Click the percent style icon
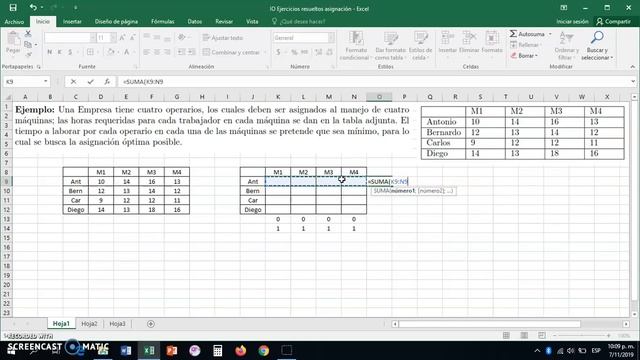The width and height of the screenshot is (640, 360). 294,52
